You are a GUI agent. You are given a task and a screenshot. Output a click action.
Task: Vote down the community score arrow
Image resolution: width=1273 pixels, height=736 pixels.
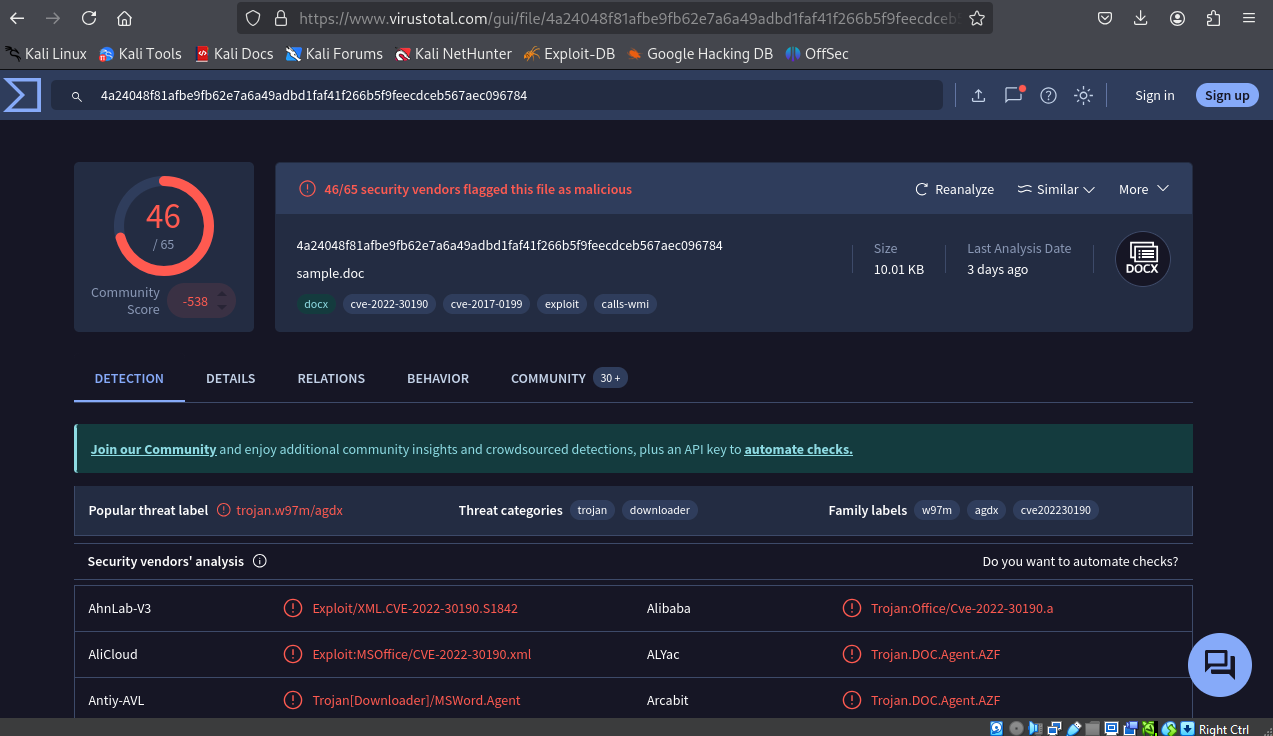coord(222,308)
